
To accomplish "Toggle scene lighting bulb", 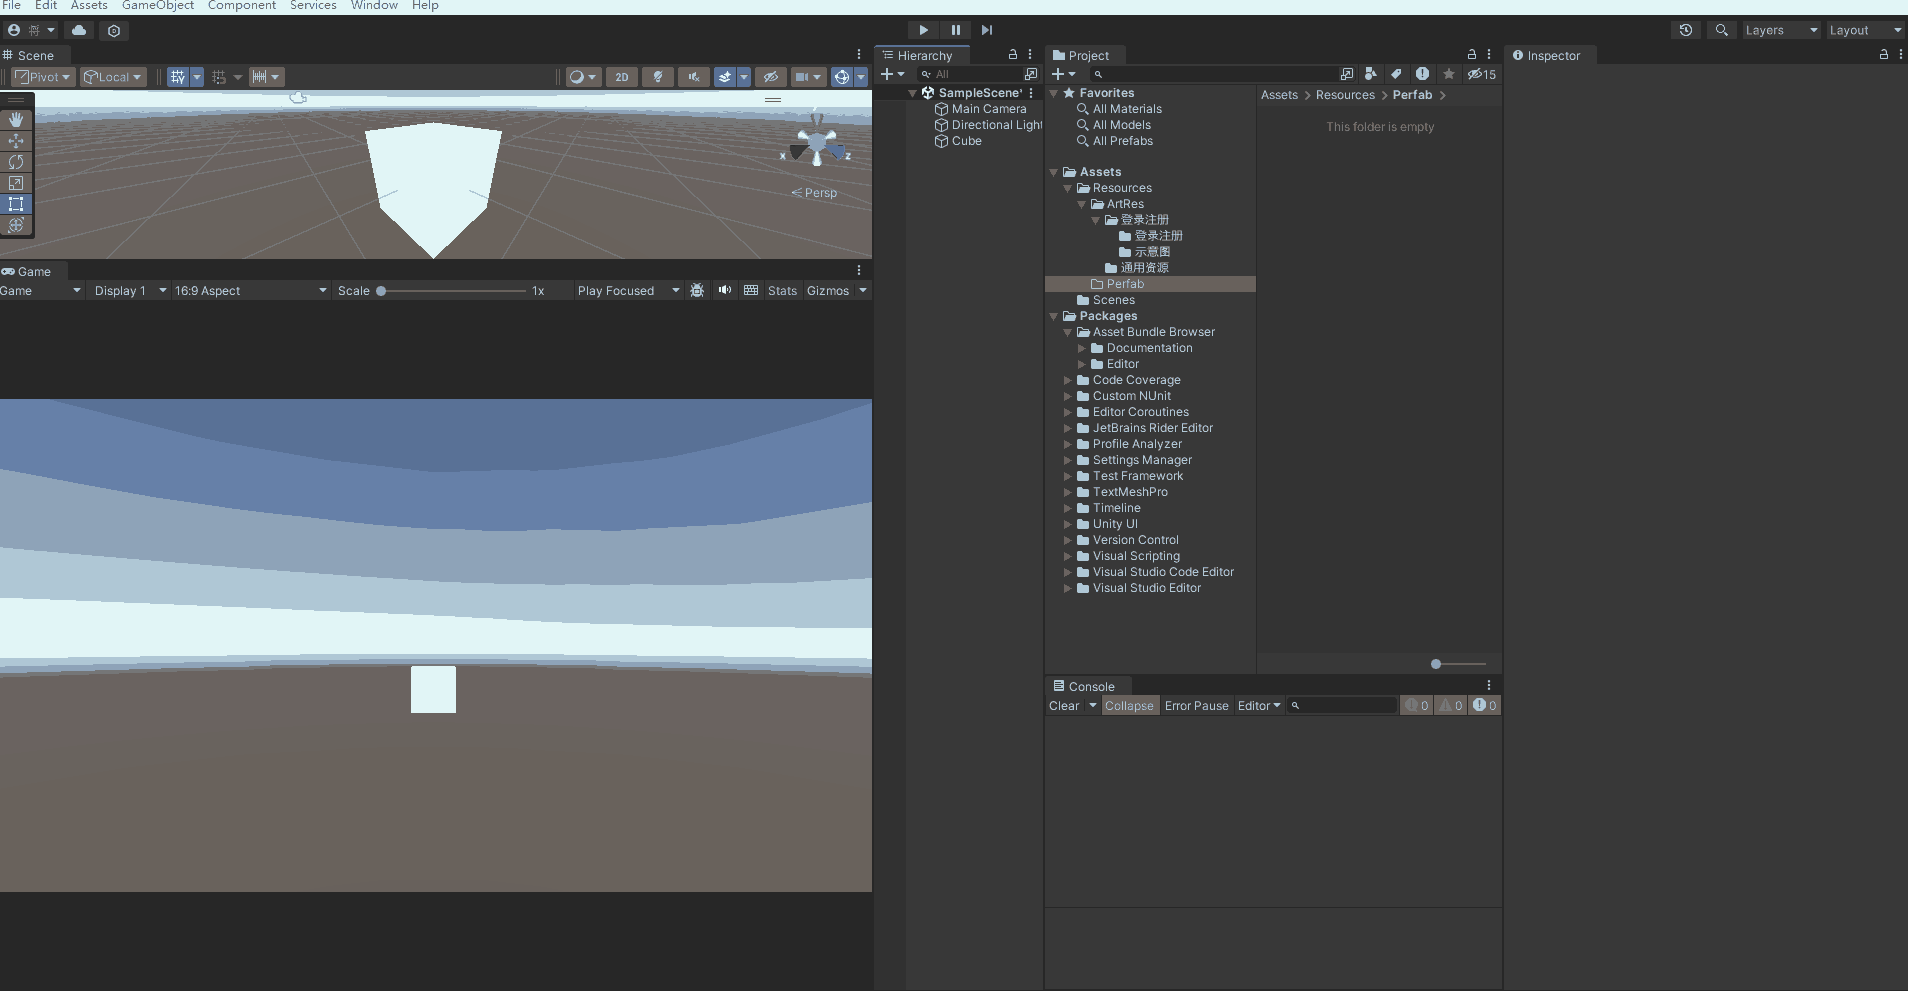I will [657, 77].
